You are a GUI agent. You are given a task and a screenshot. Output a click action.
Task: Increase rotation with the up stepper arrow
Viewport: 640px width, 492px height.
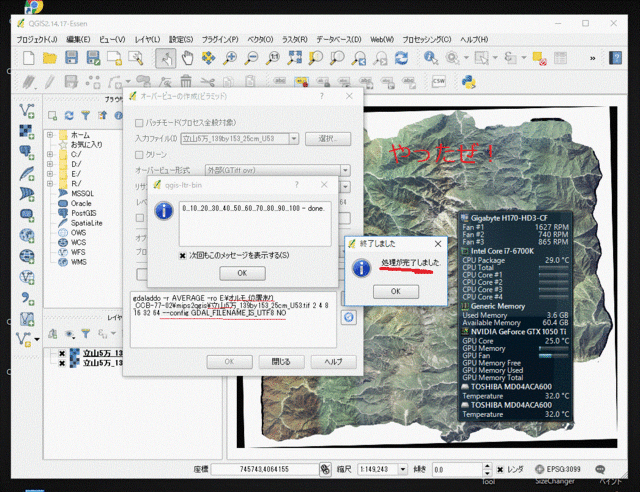(487, 466)
